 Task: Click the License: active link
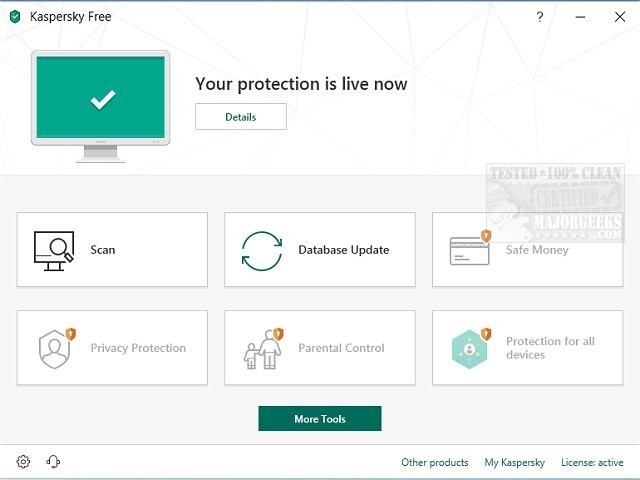click(x=592, y=463)
